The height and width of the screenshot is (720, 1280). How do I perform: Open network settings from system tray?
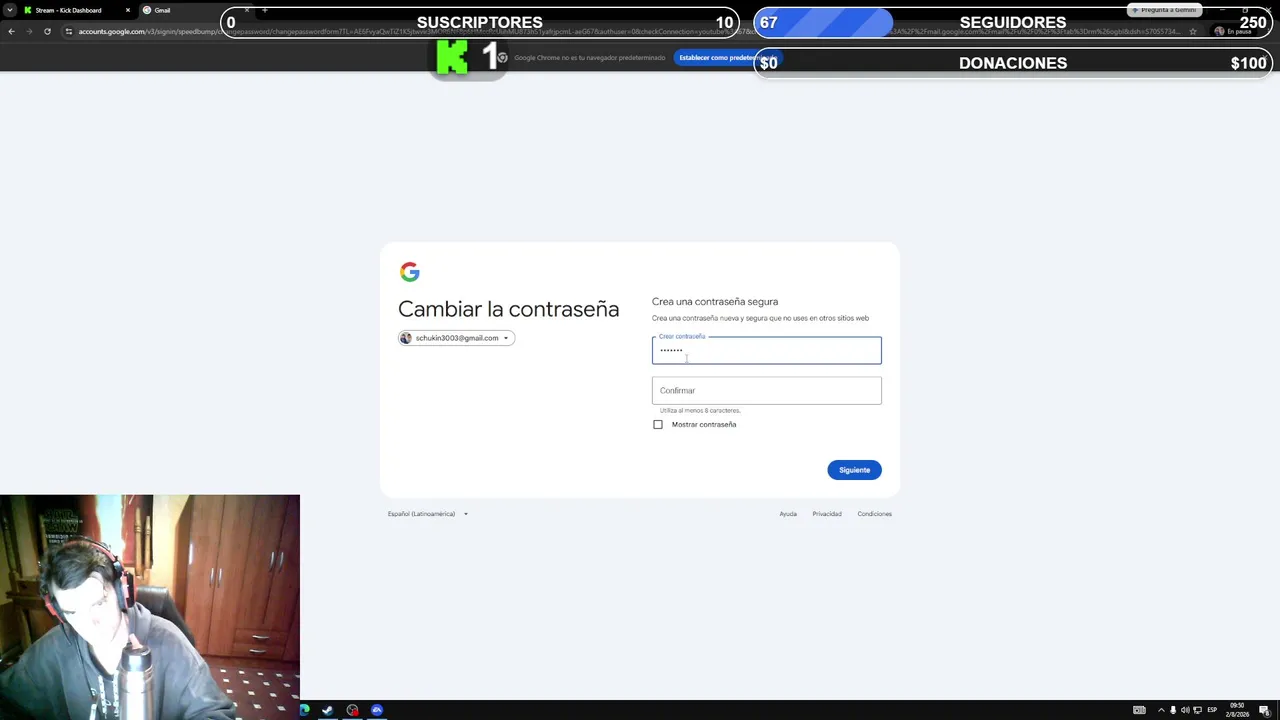tap(1197, 710)
